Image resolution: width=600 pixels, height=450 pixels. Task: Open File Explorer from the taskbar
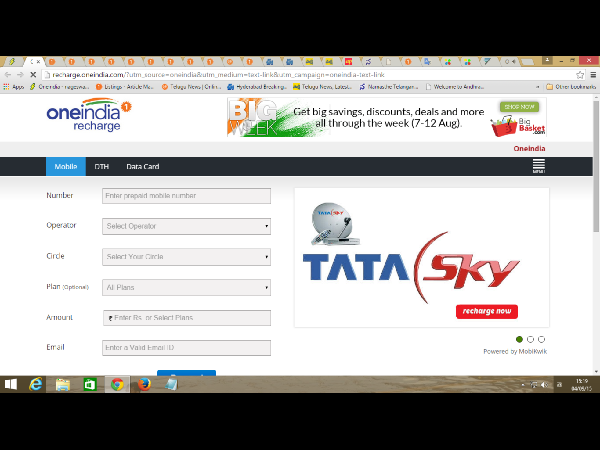point(63,384)
